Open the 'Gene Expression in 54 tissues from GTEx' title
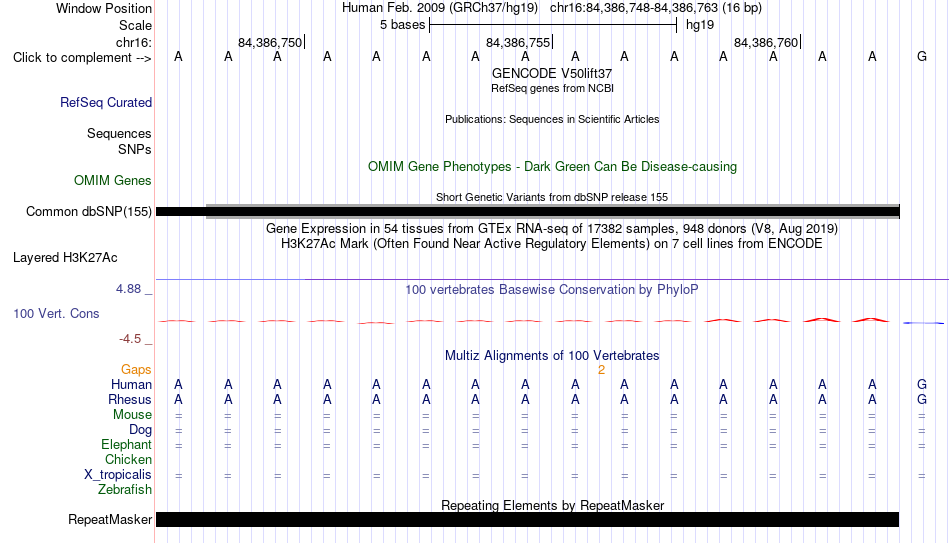Screen dimensions: 950x543 click(552, 228)
